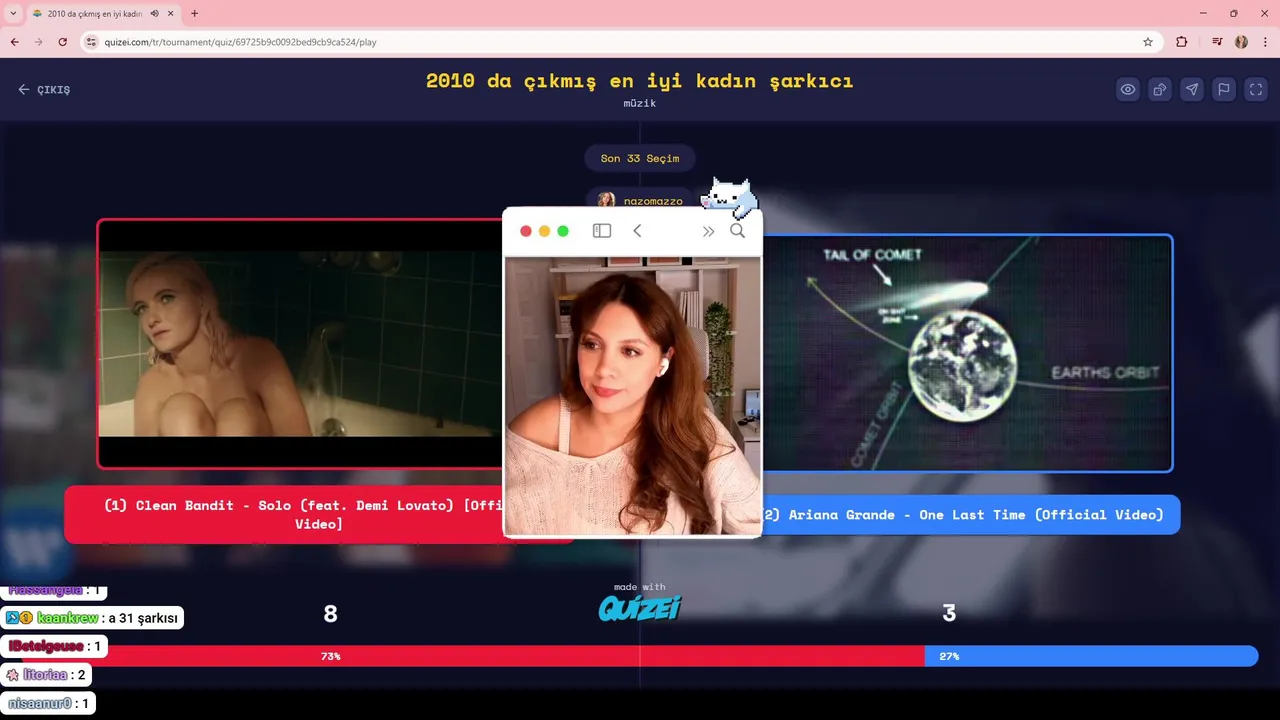1280x720 pixels.
Task: Open the media control music icon
Action: [1217, 42]
